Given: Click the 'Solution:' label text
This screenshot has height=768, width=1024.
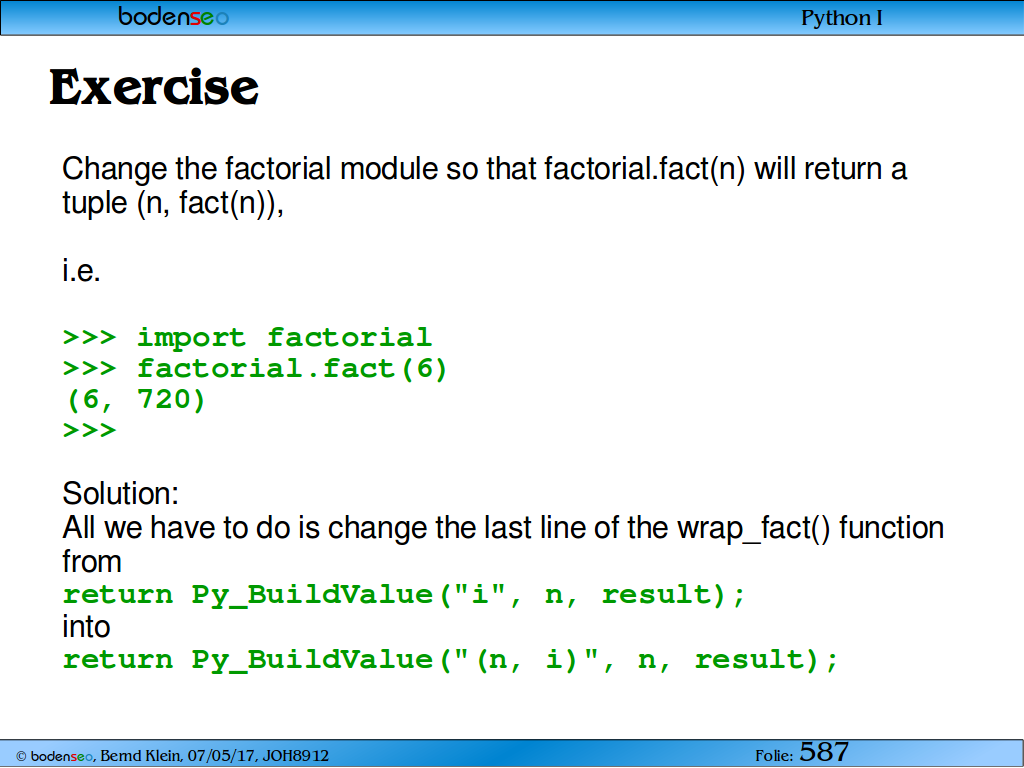Looking at the screenshot, I should [x=120, y=494].
